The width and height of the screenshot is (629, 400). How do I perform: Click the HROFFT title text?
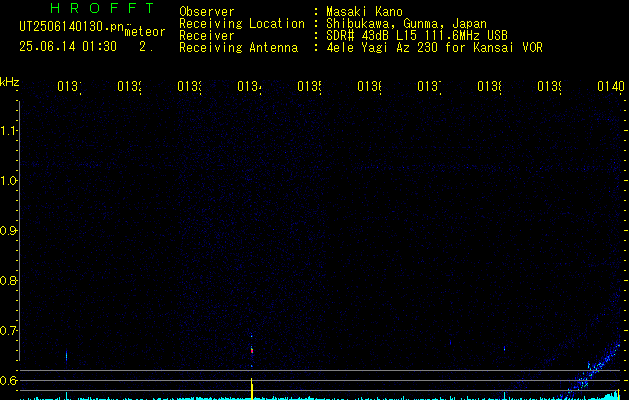[102, 8]
